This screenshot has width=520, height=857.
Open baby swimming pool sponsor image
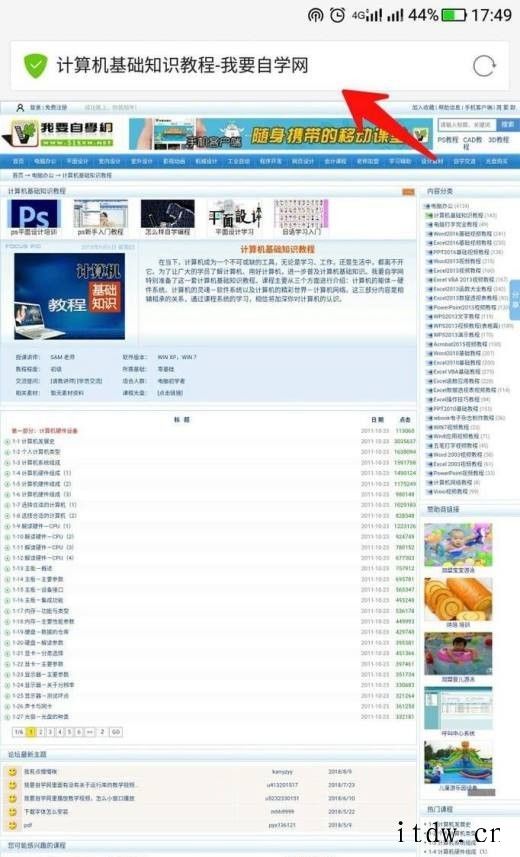pyautogui.click(x=458, y=544)
